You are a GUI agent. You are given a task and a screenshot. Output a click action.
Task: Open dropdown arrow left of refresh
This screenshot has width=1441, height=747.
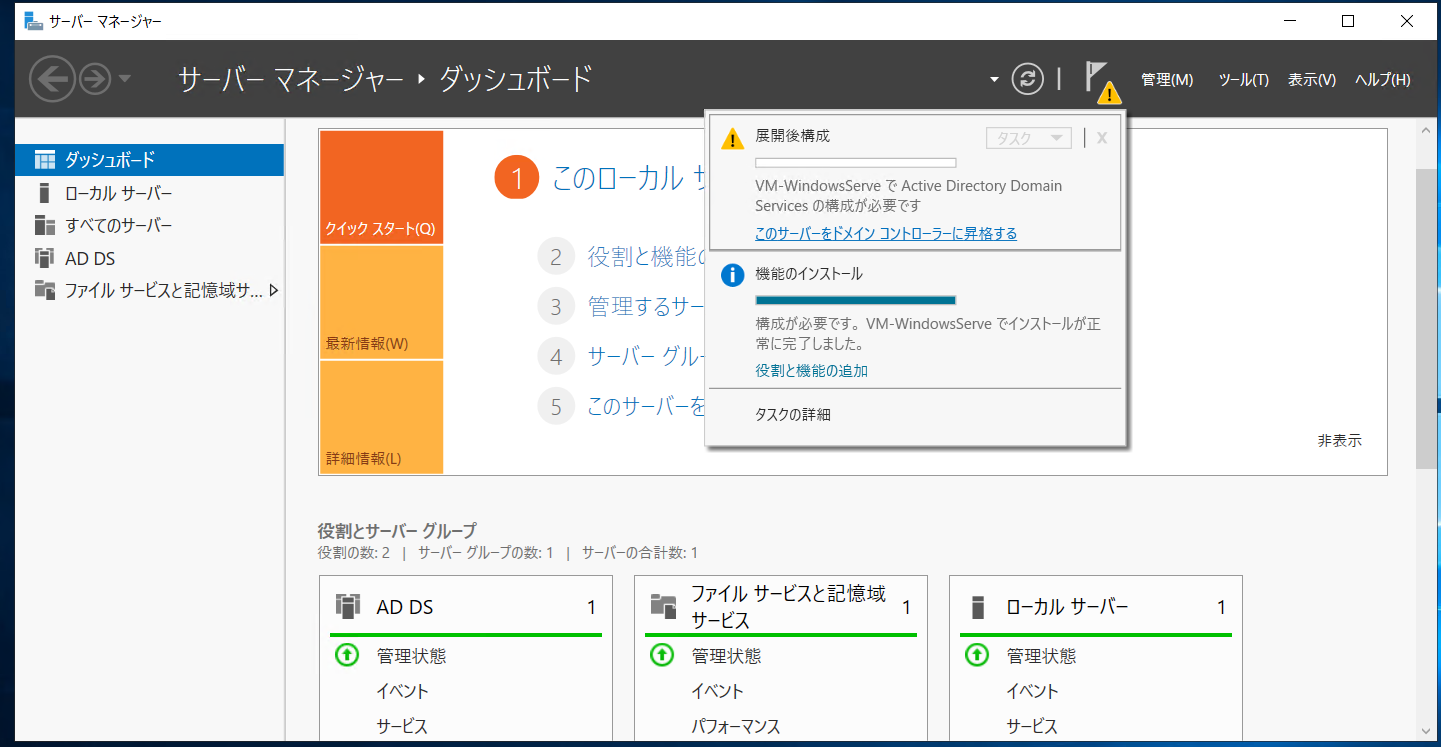click(994, 79)
